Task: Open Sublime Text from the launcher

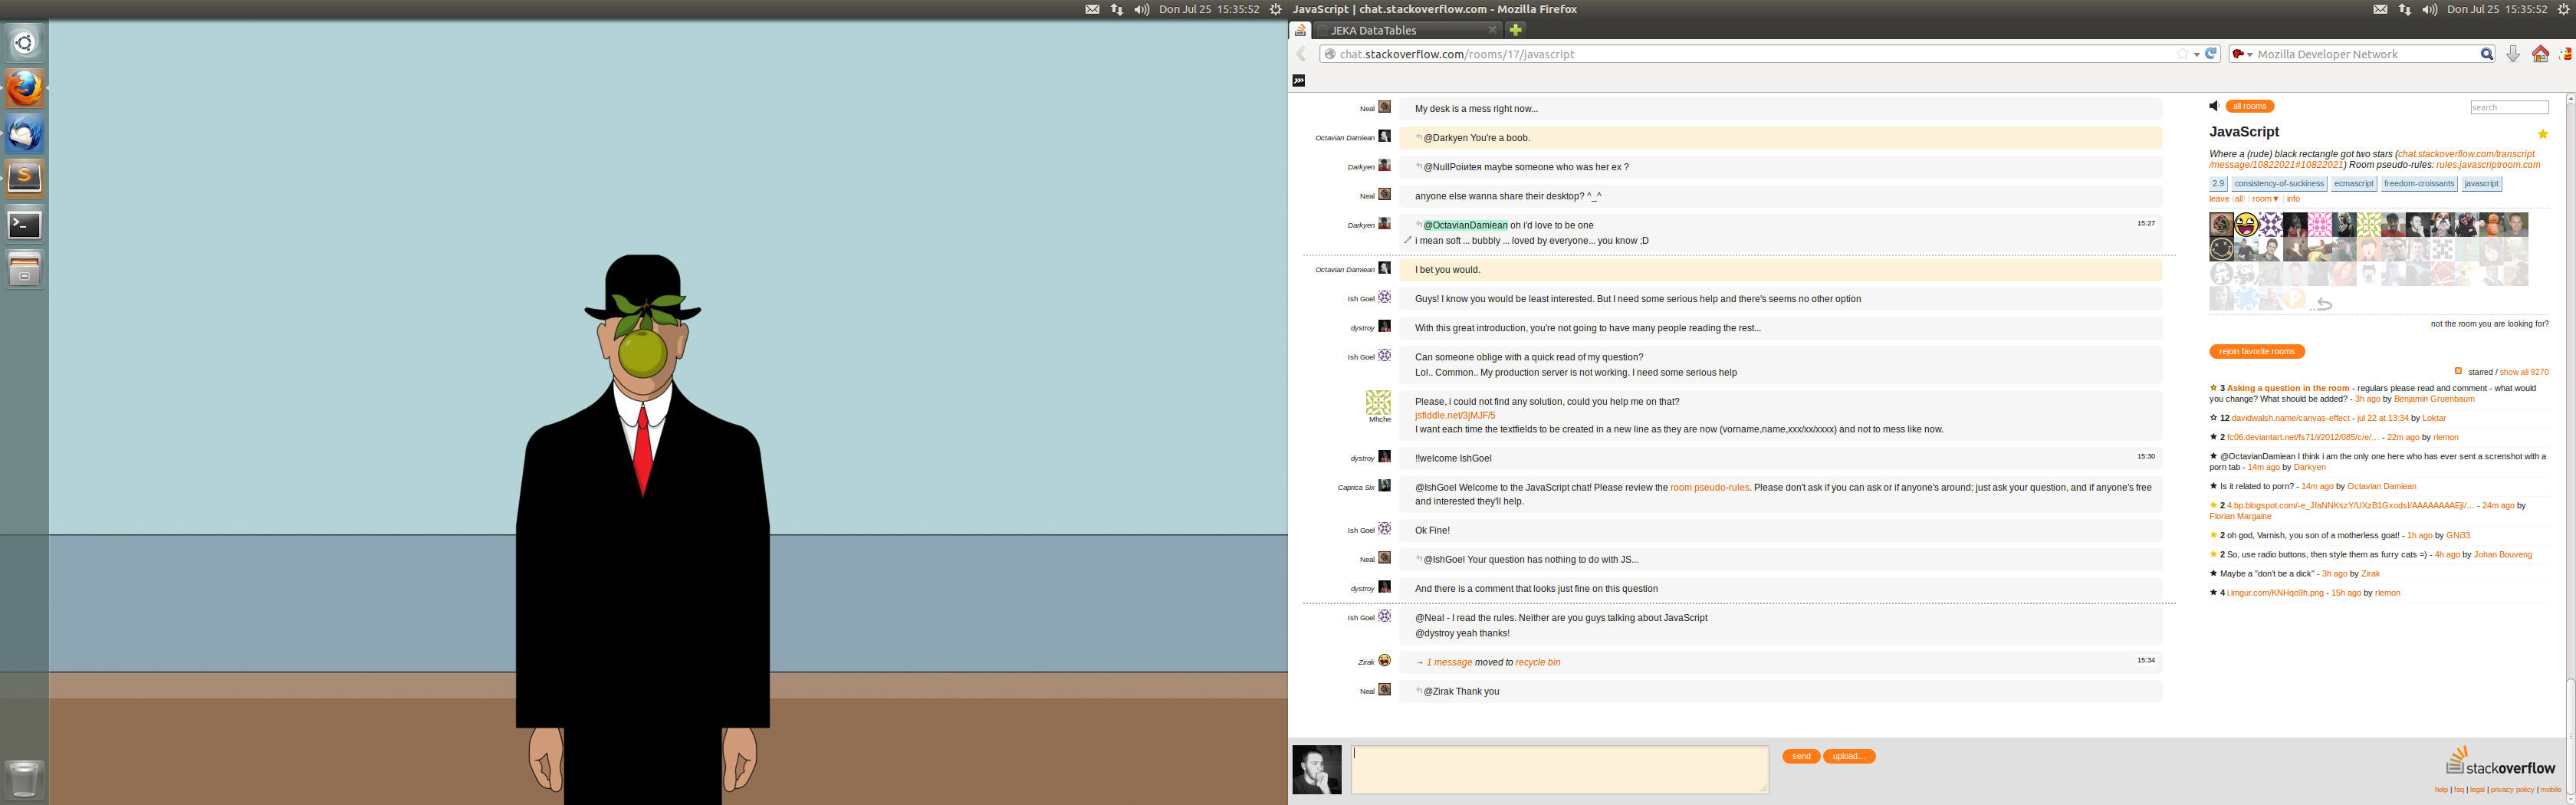Action: coord(24,179)
